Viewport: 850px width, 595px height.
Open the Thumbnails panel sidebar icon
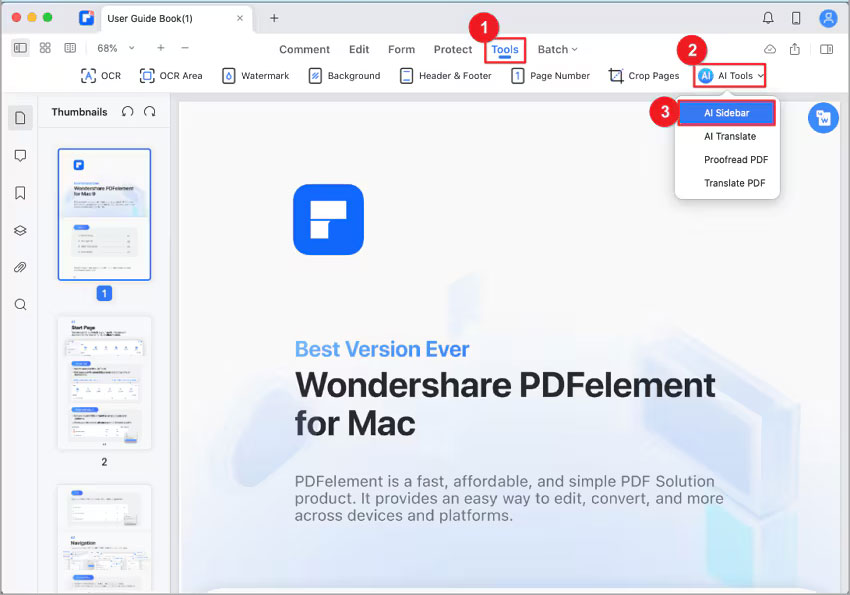click(20, 118)
